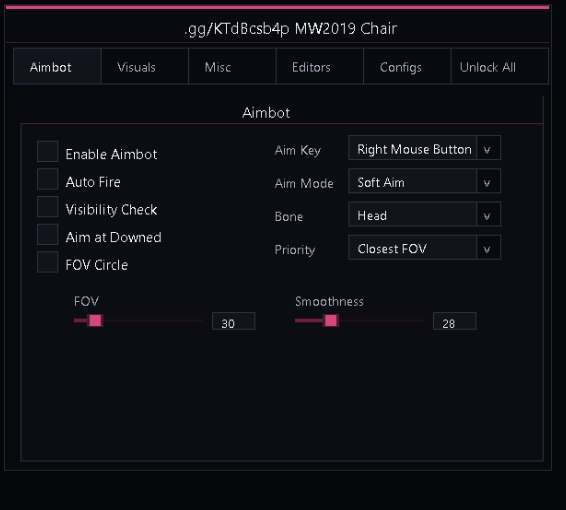566x510 pixels.
Task: Open the Aim Key dropdown
Action: [x=424, y=148]
